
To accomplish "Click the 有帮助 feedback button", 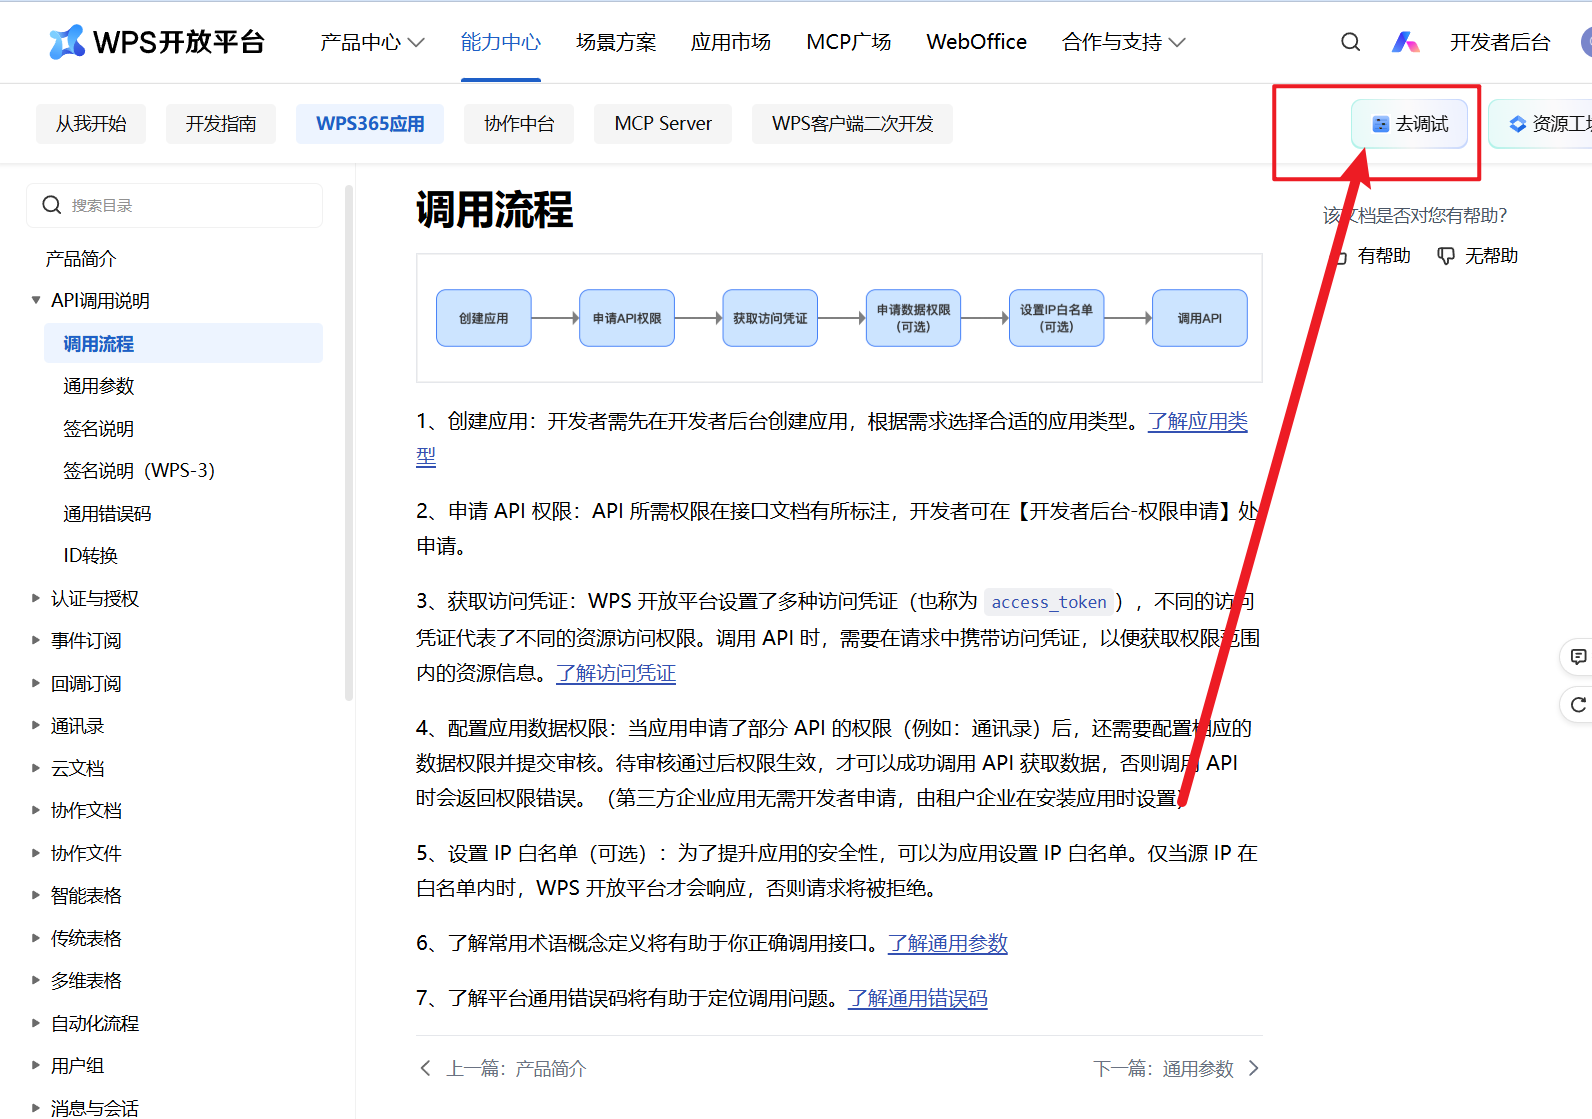I will pyautogui.click(x=1372, y=256).
